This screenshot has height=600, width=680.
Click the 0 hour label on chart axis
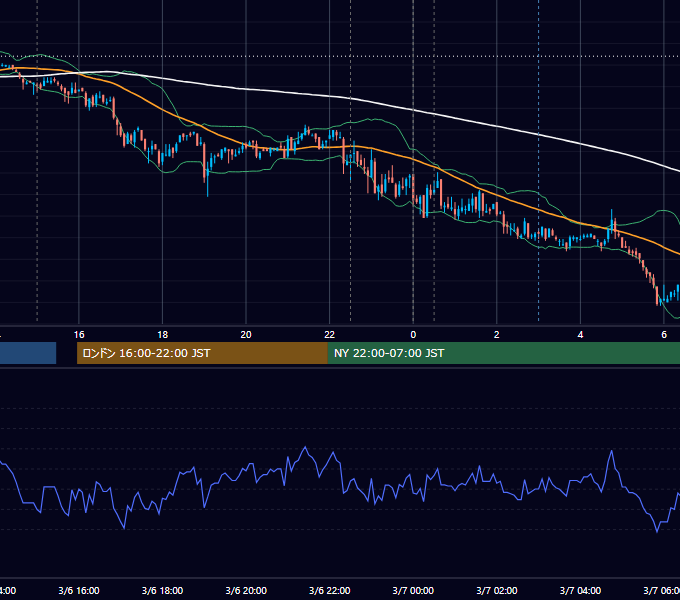click(413, 334)
